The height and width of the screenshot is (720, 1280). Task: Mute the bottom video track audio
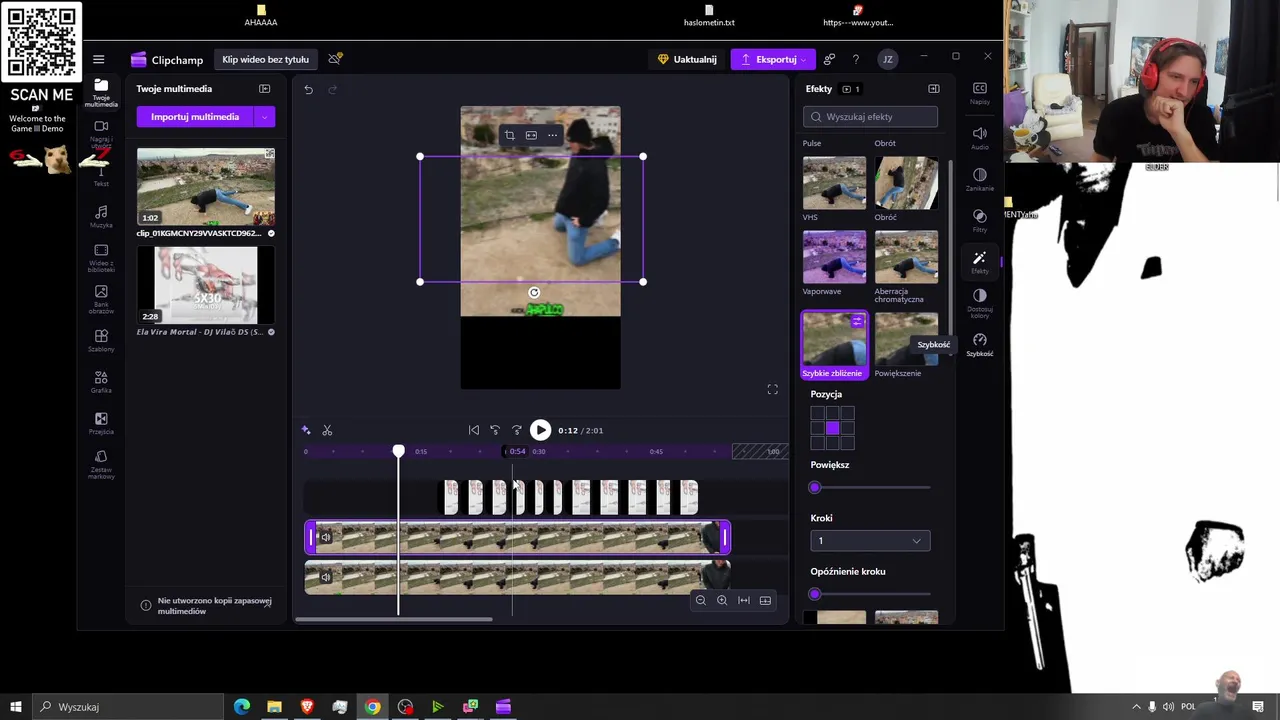click(325, 577)
